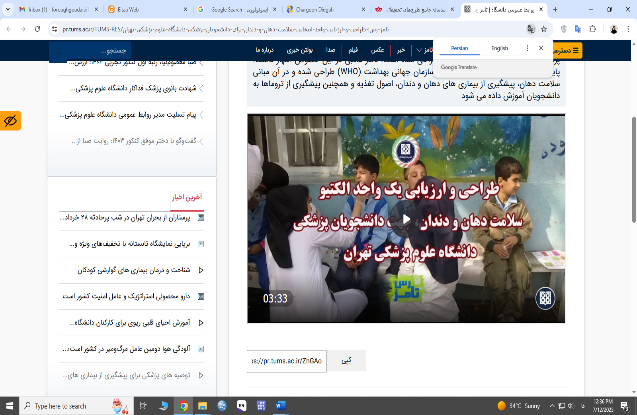This screenshot has height=415, width=637.
Task: Open Task View on the taskbar
Action: [143, 406]
